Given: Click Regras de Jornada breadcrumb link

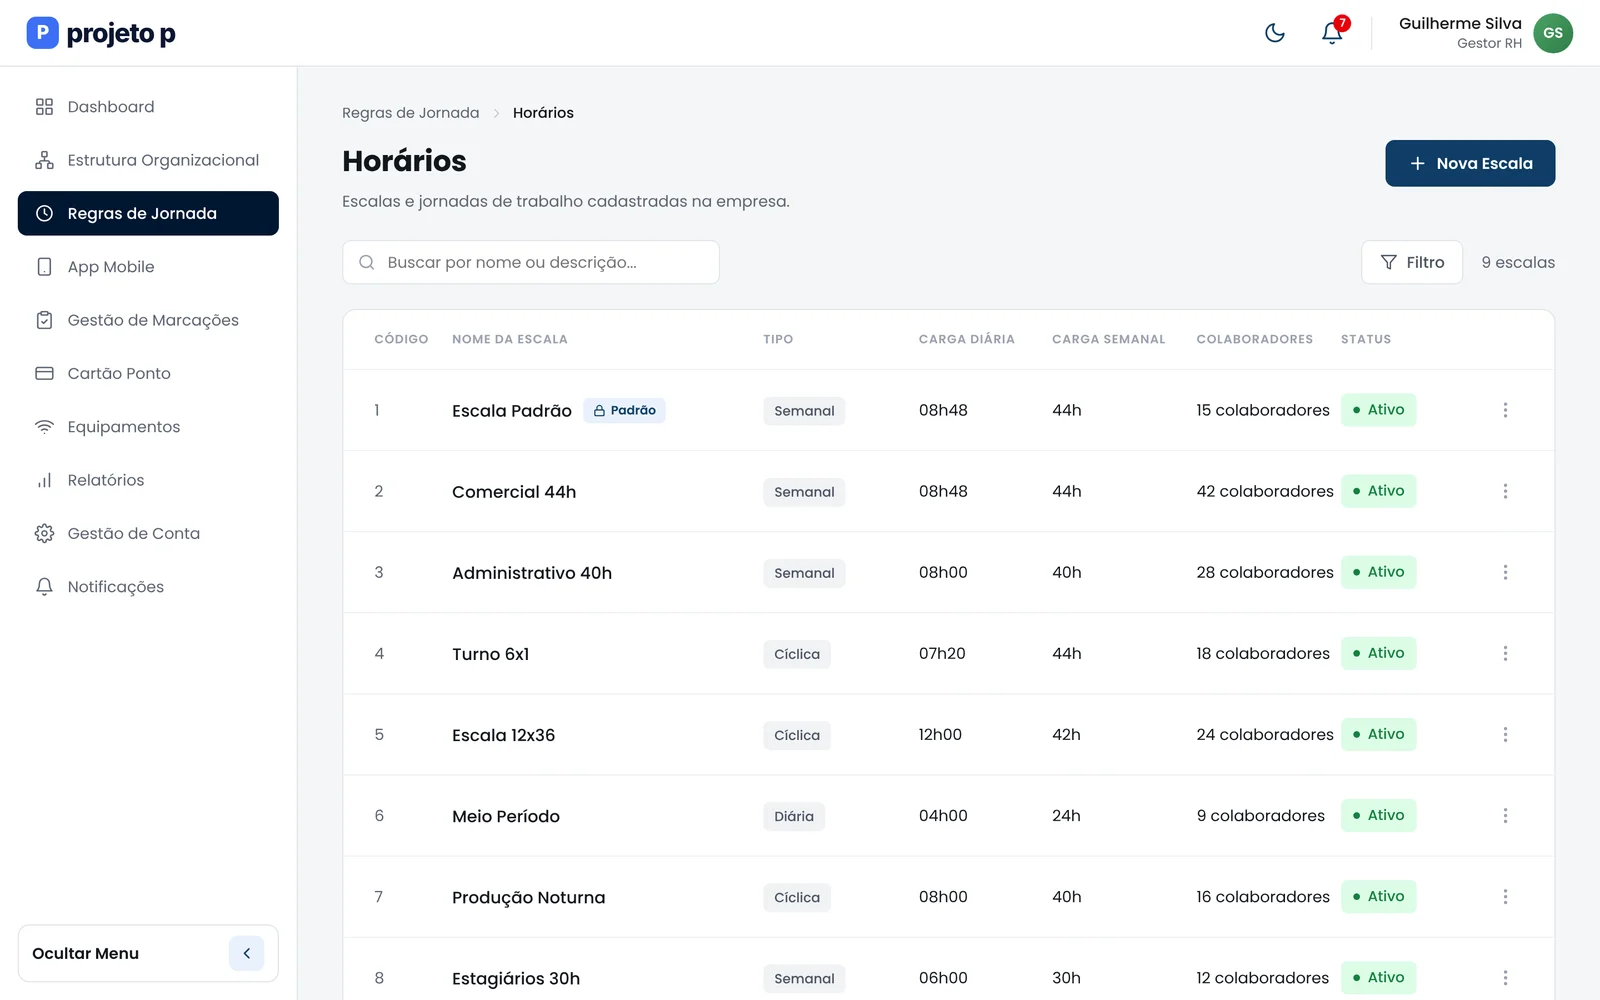Looking at the screenshot, I should (x=410, y=113).
